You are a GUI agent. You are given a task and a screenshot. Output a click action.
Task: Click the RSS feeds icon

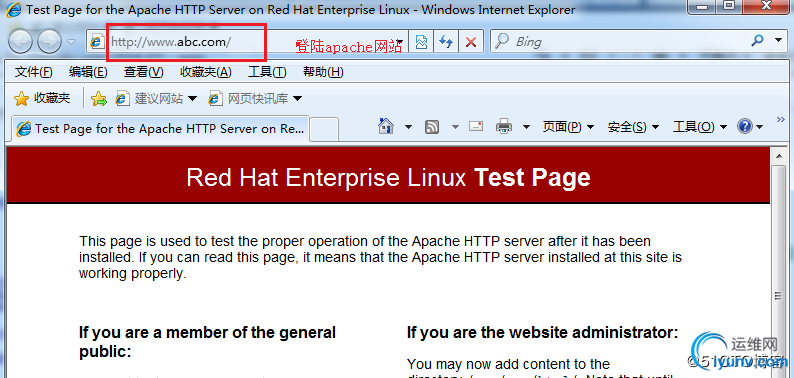(432, 127)
